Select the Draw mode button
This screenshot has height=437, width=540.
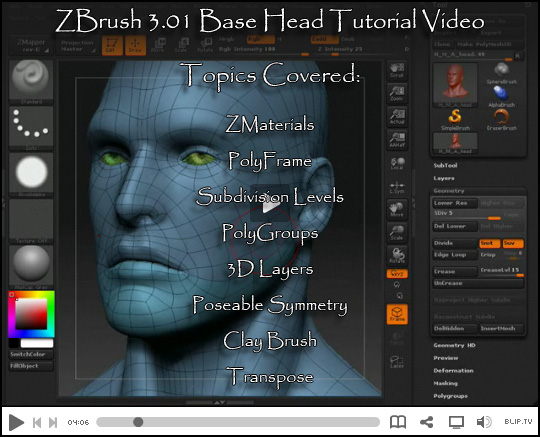pos(135,45)
